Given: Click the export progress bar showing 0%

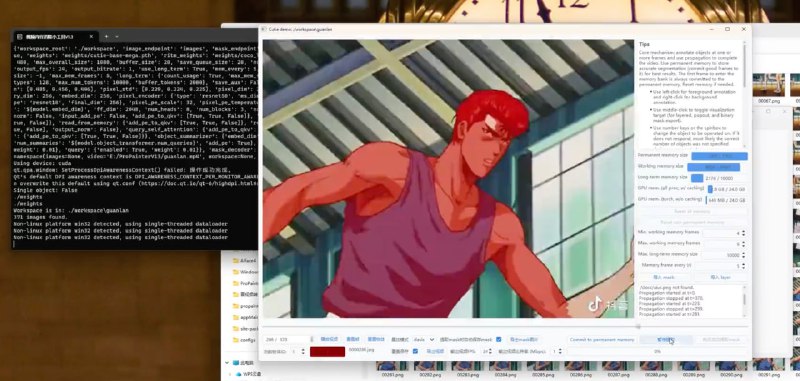Looking at the screenshot, I should pos(657,351).
